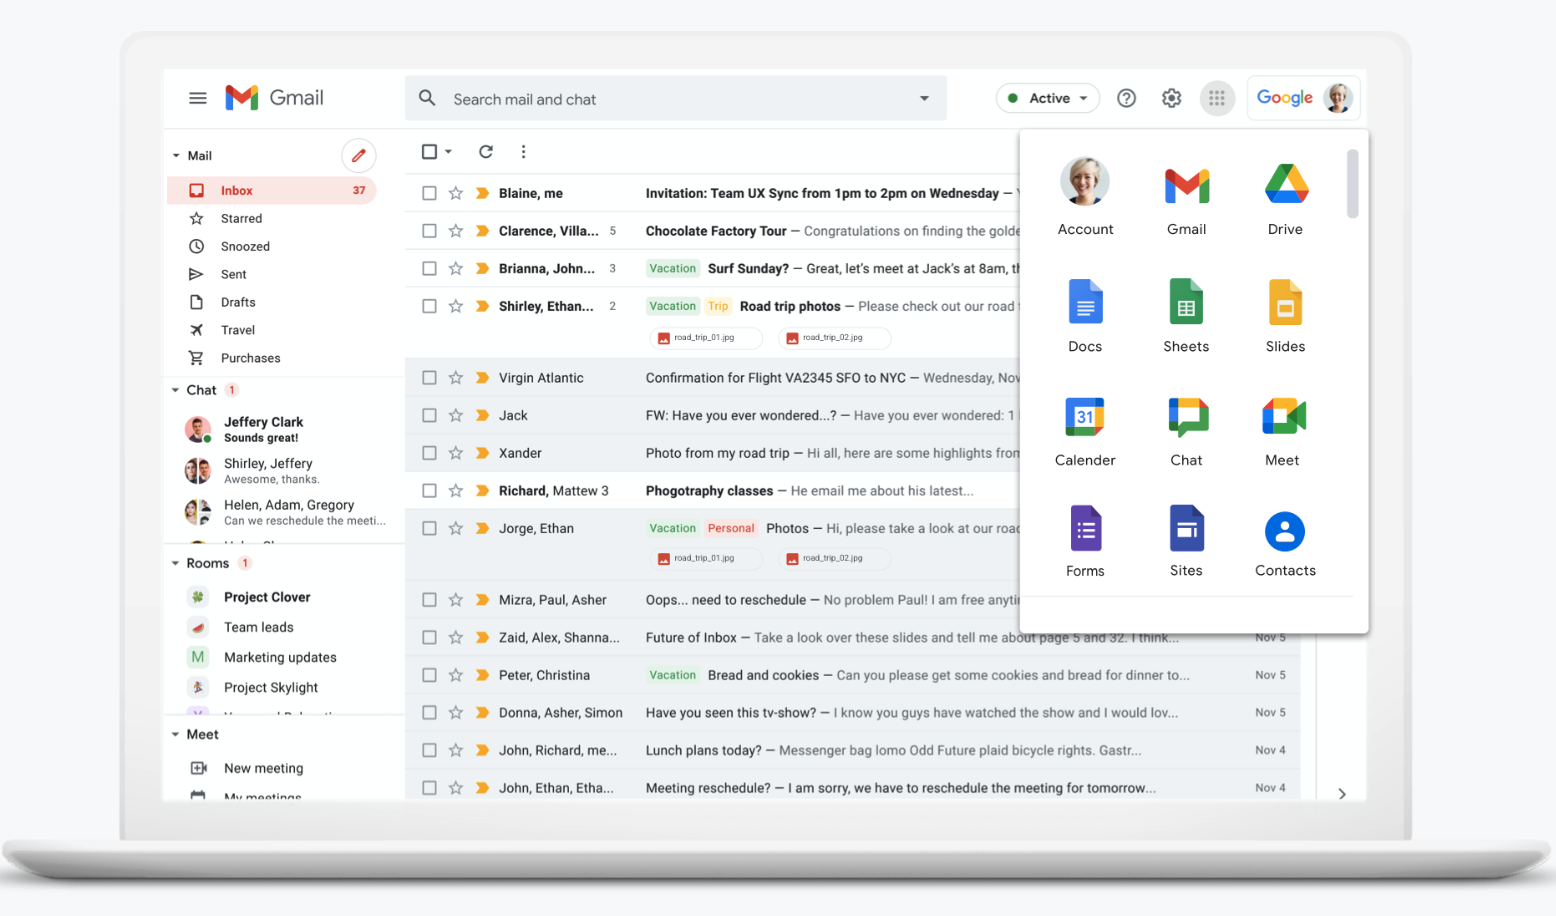Open Calender from the apps panel

(x=1085, y=431)
